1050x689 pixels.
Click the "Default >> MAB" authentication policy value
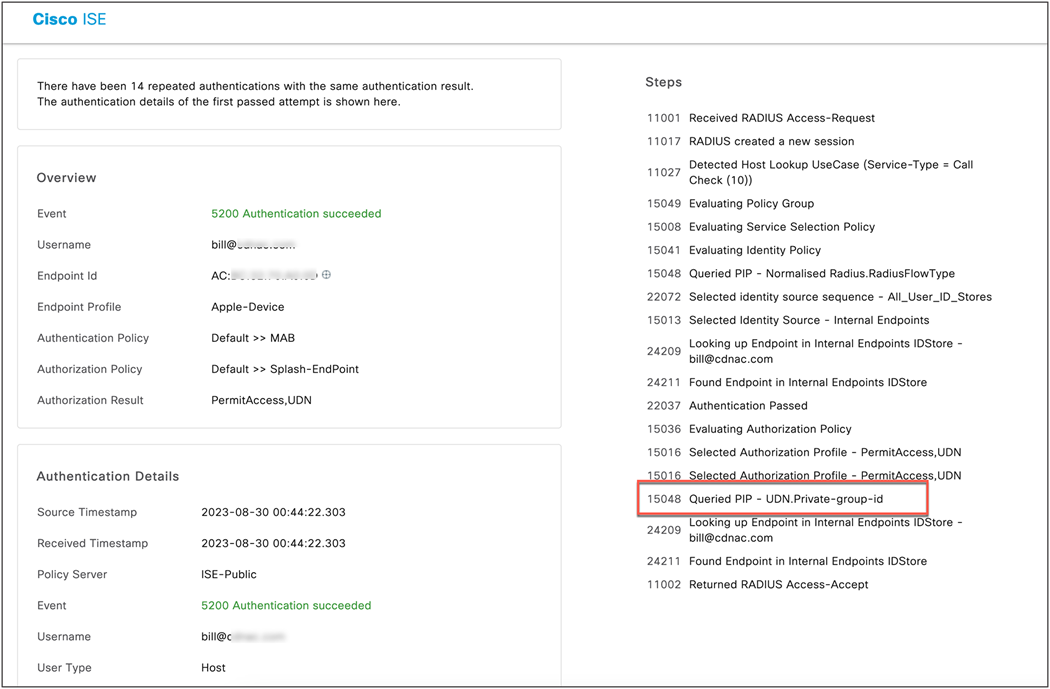pyautogui.click(x=253, y=338)
